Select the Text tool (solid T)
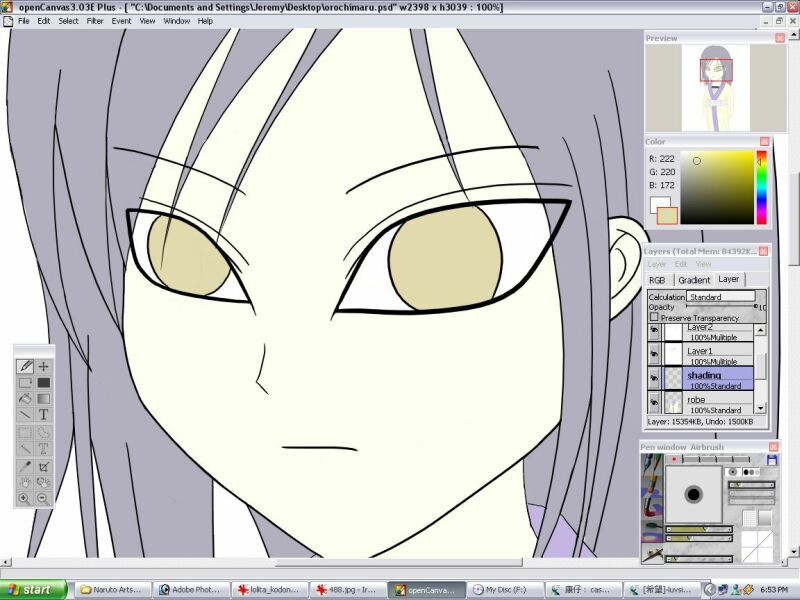Screen dimensions: 800x600 [x=43, y=415]
